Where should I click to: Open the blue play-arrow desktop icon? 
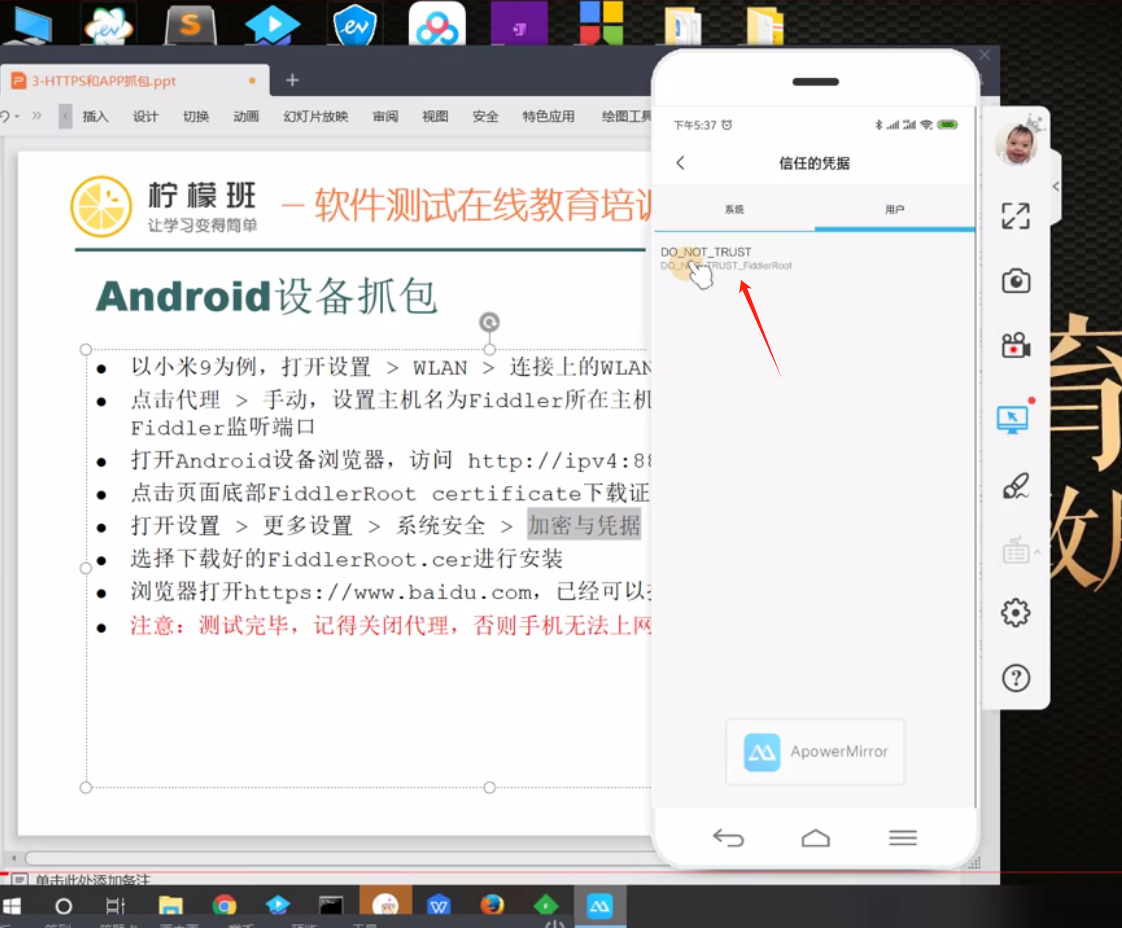pyautogui.click(x=272, y=24)
